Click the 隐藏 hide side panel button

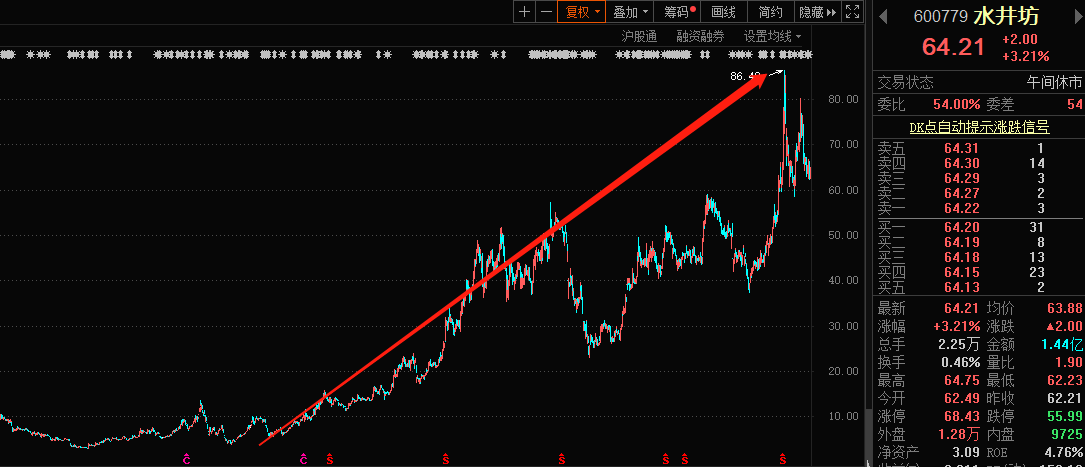(x=816, y=12)
